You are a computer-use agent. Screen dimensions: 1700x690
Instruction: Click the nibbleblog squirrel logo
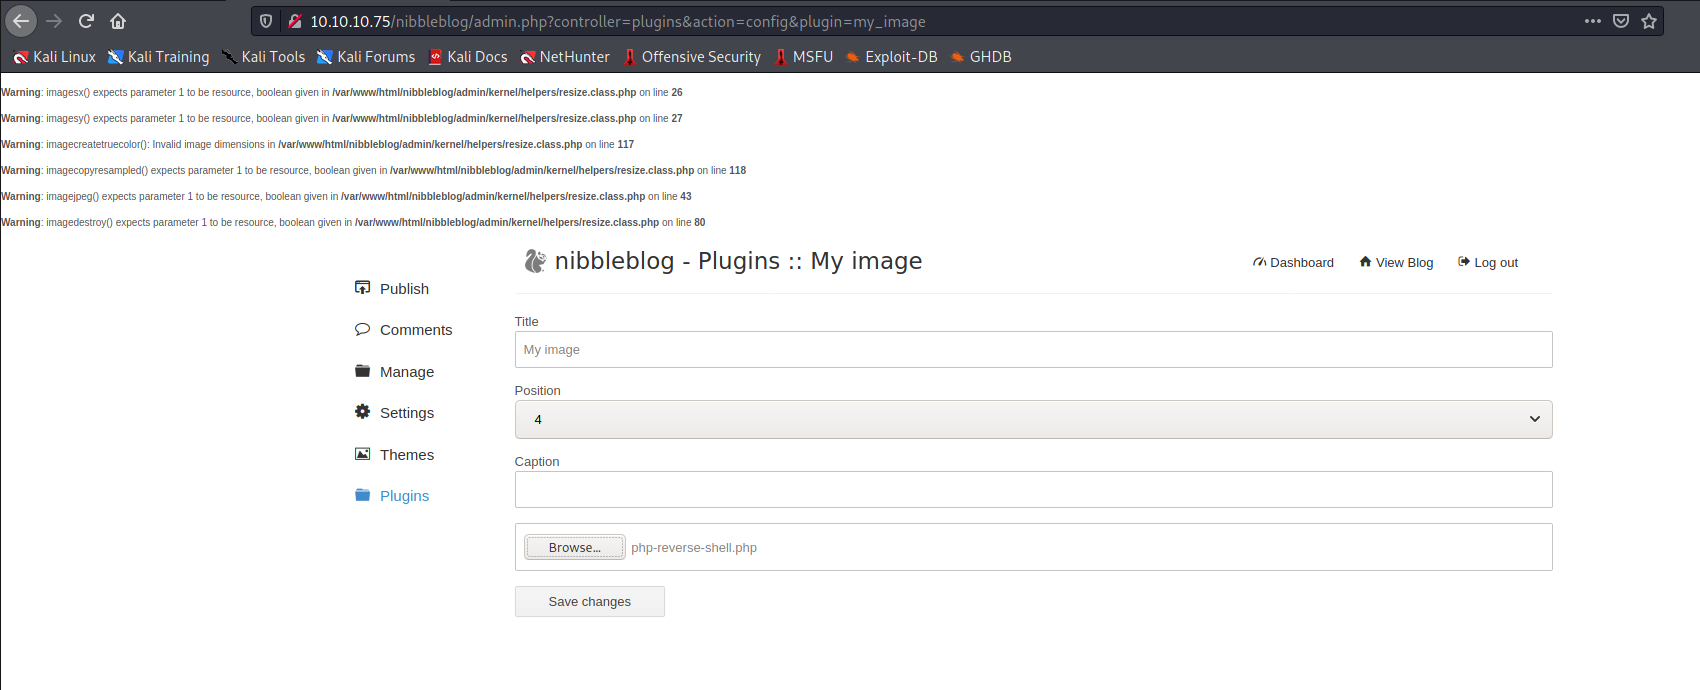click(535, 261)
